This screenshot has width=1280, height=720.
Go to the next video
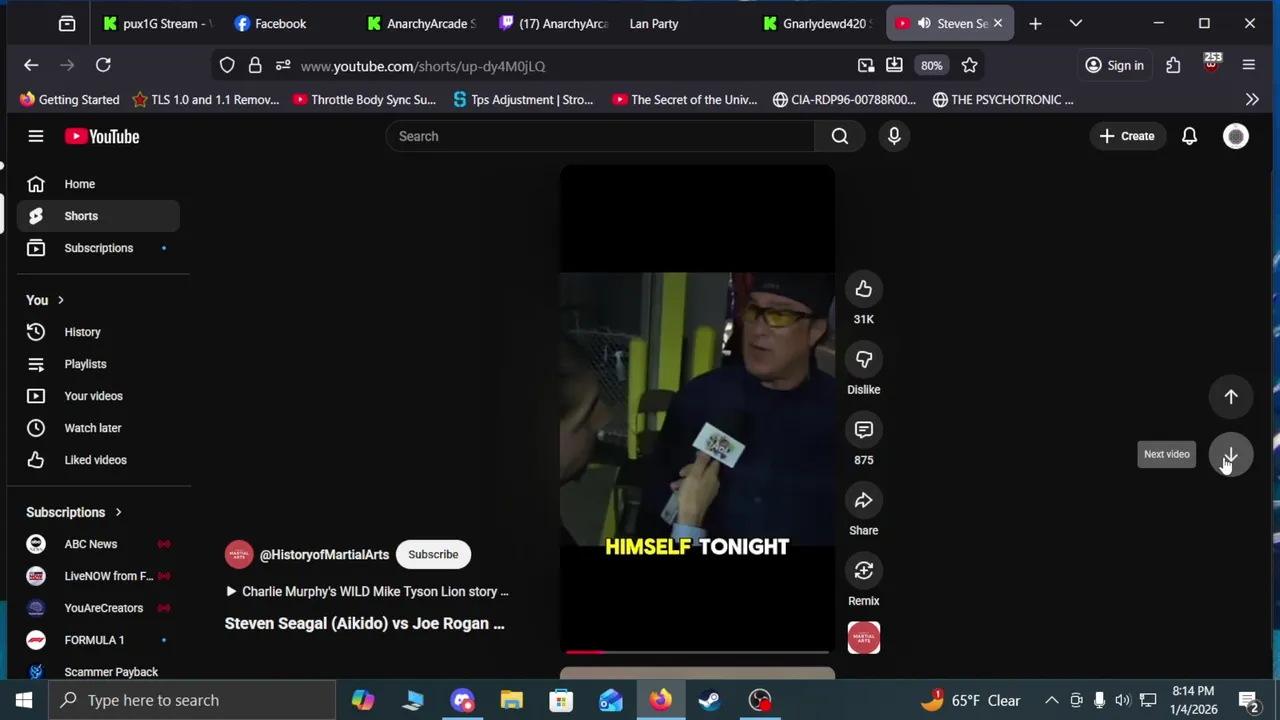pyautogui.click(x=1231, y=455)
